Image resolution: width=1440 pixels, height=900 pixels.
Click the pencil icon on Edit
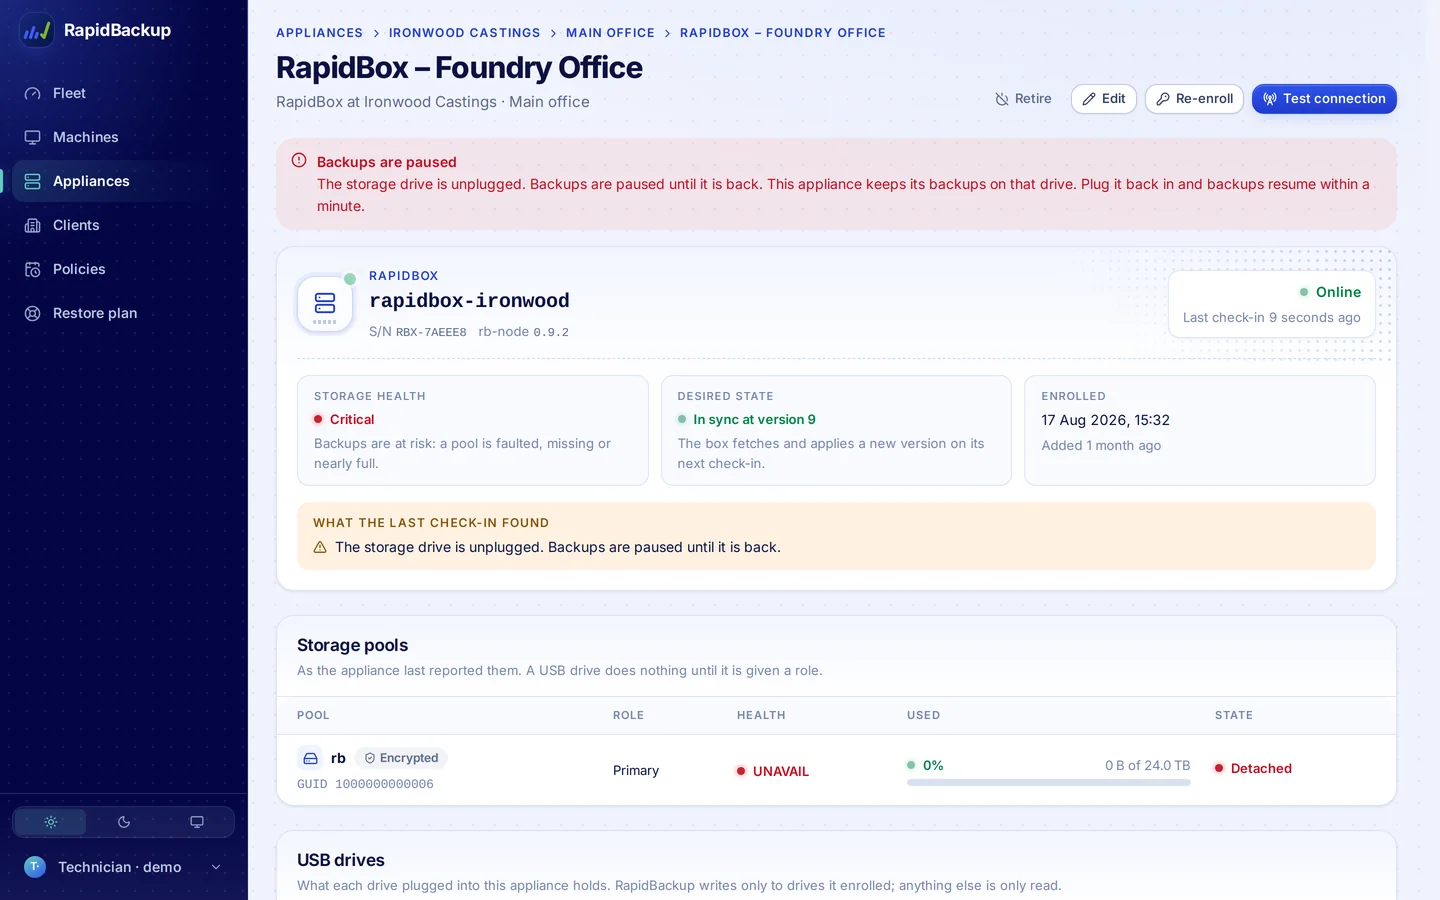pos(1089,99)
